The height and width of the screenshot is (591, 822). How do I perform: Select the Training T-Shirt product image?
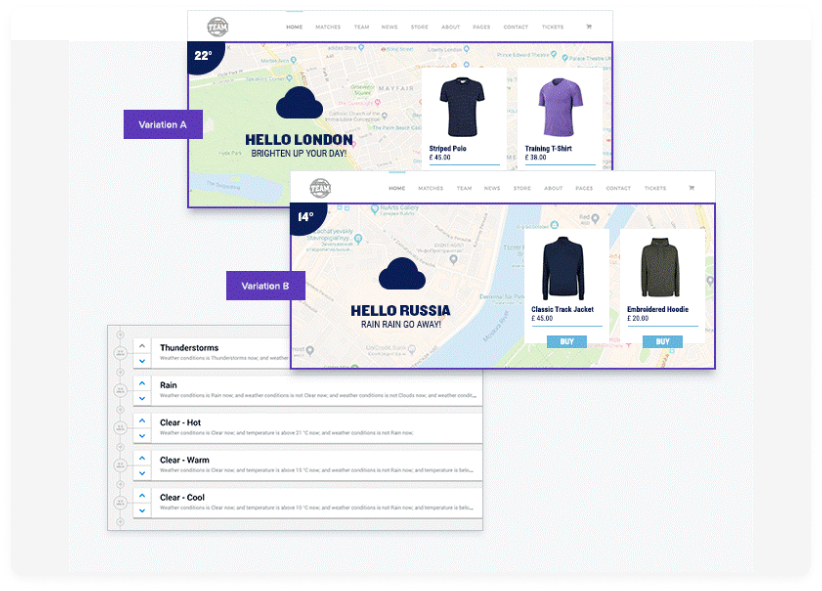point(560,107)
